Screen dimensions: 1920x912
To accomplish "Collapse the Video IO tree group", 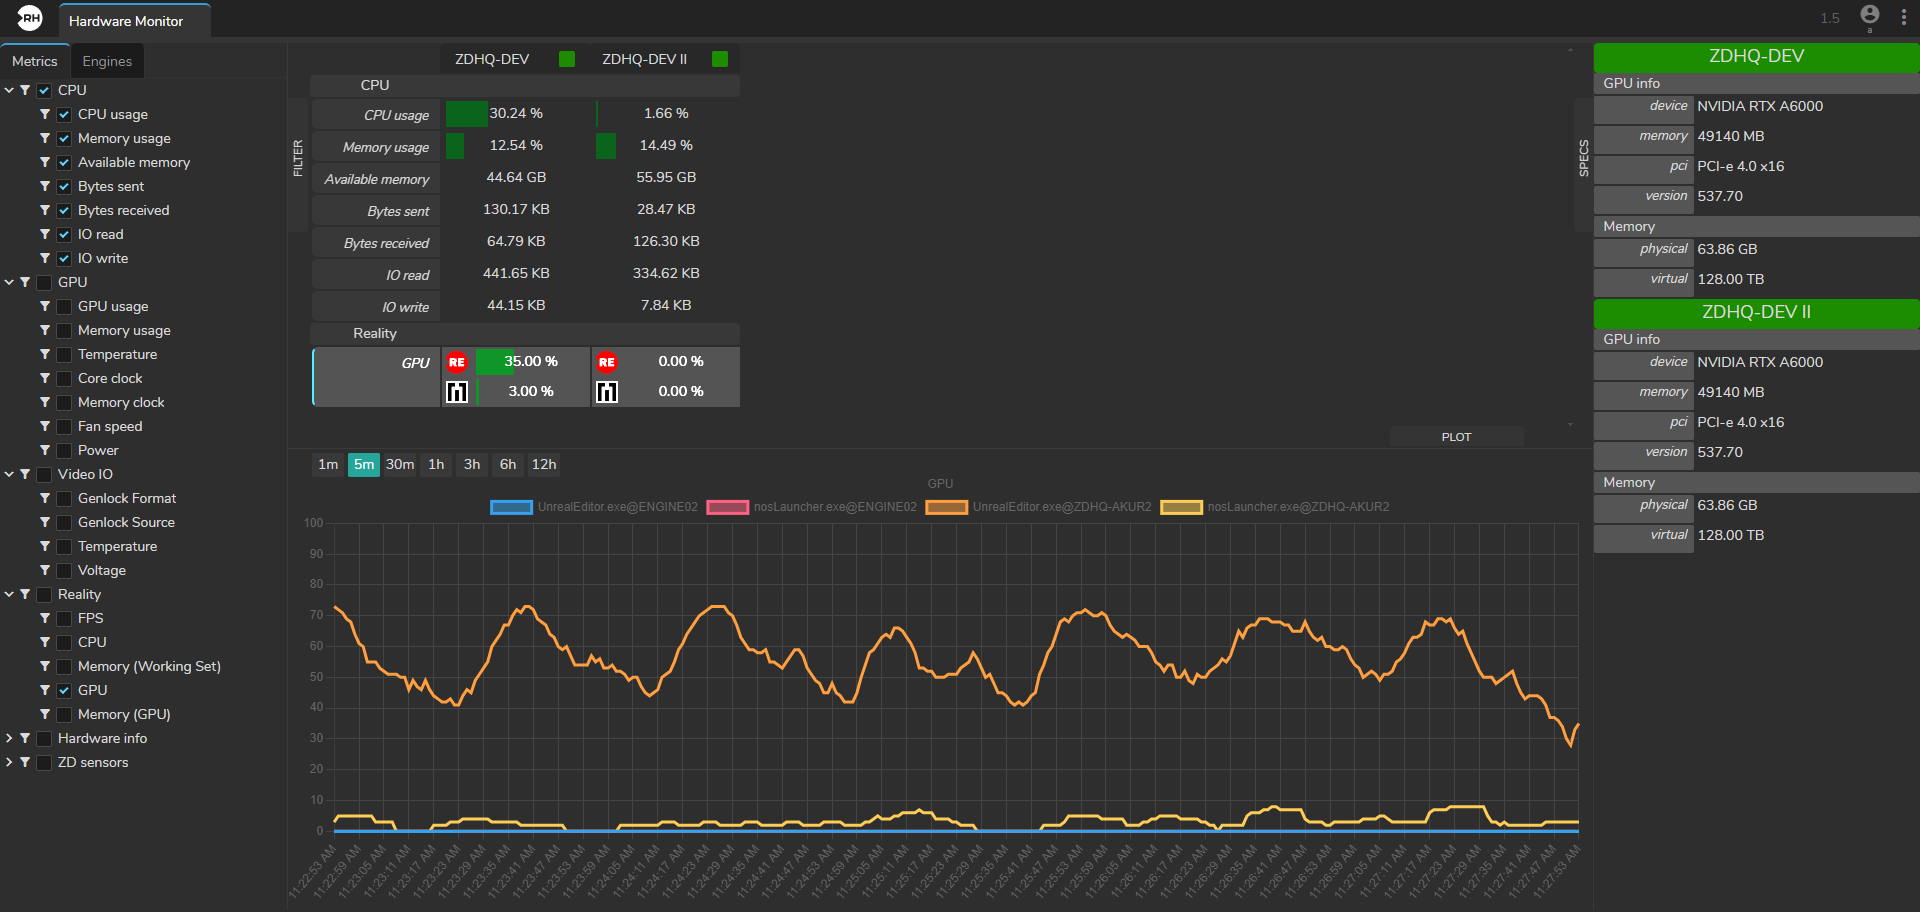I will coord(9,474).
